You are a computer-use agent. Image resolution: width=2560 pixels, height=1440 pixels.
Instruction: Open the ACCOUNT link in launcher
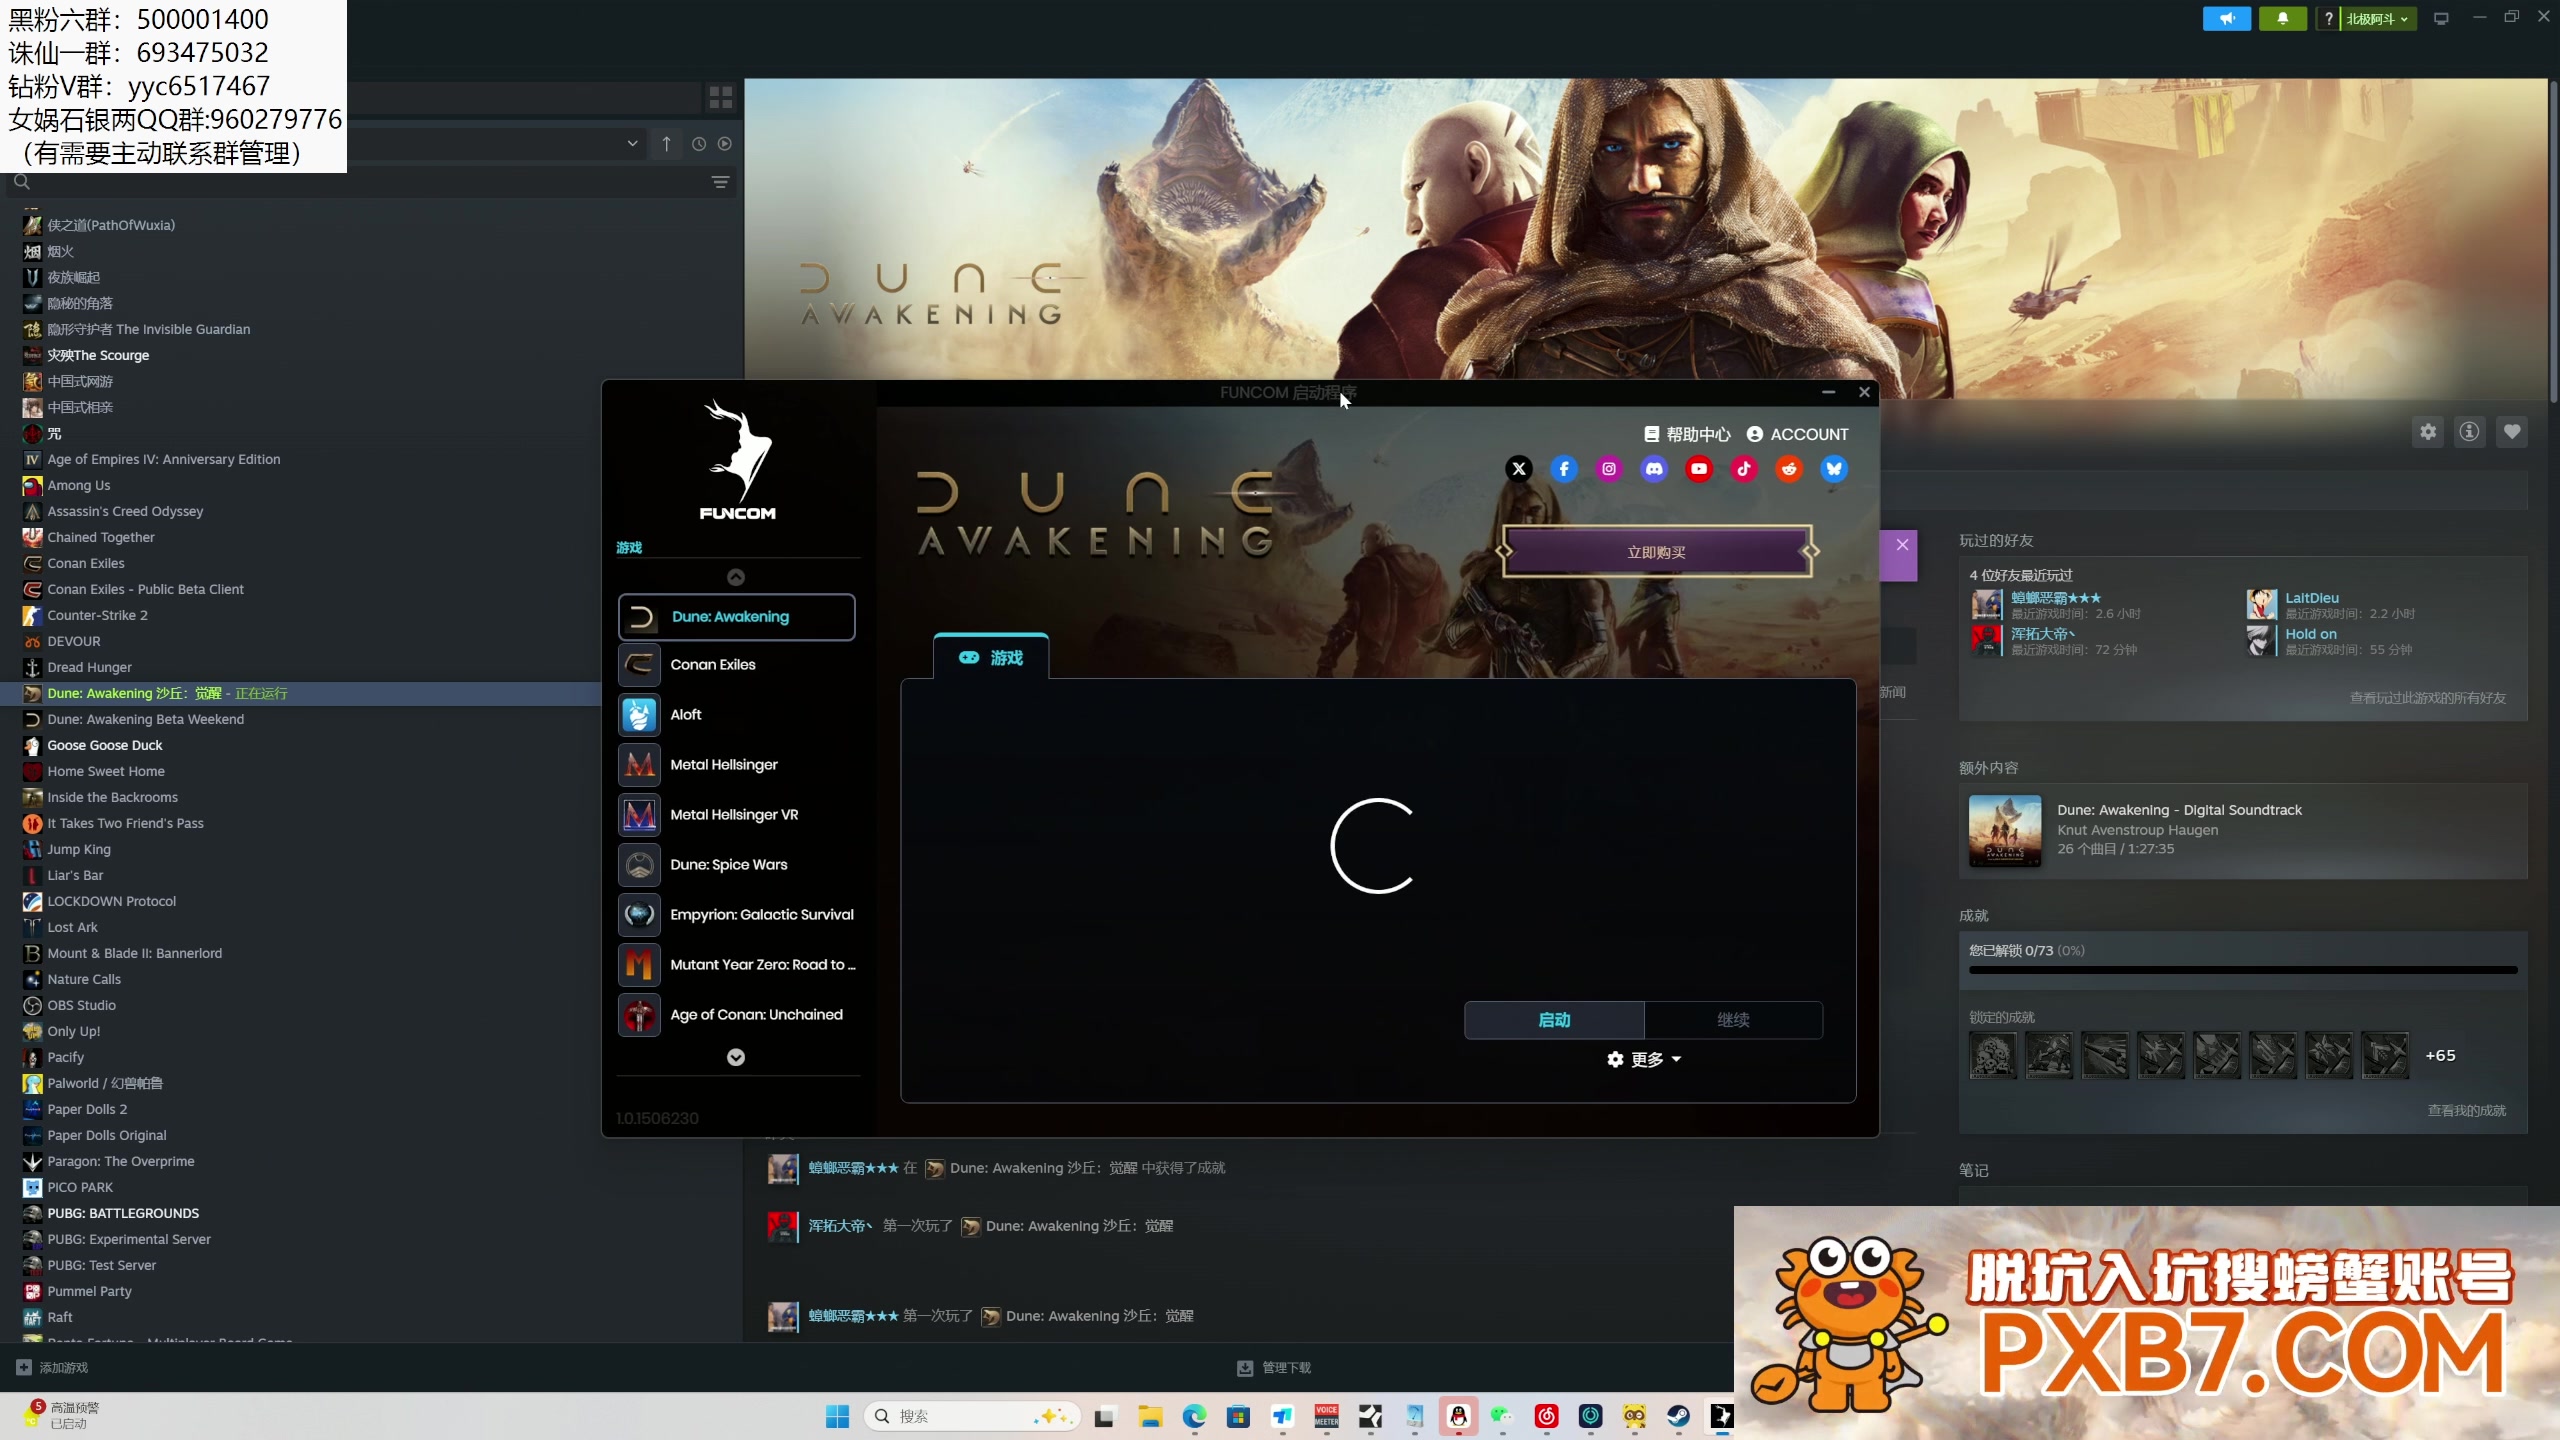(x=1798, y=434)
